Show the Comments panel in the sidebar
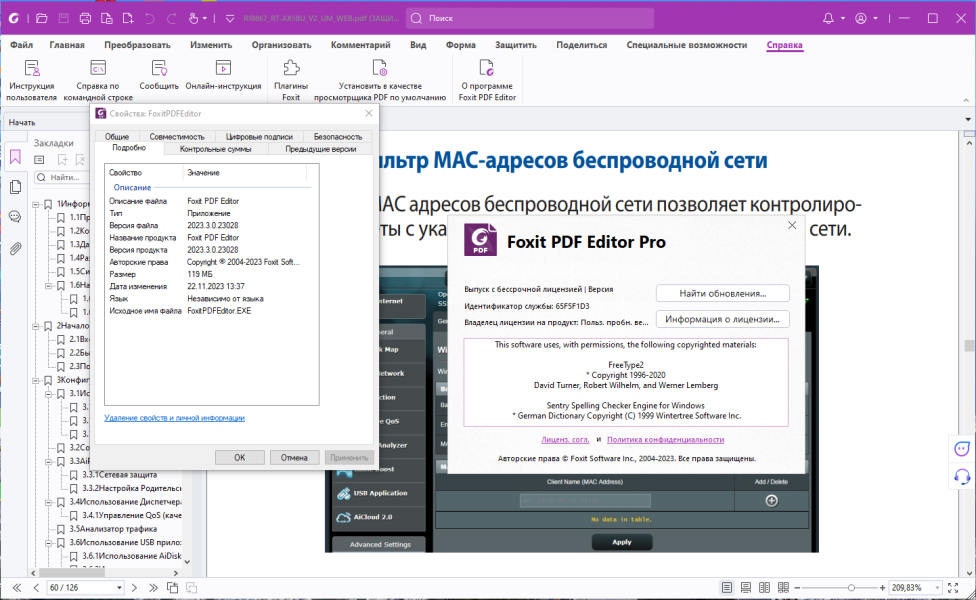Image resolution: width=976 pixels, height=600 pixels. click(x=16, y=217)
